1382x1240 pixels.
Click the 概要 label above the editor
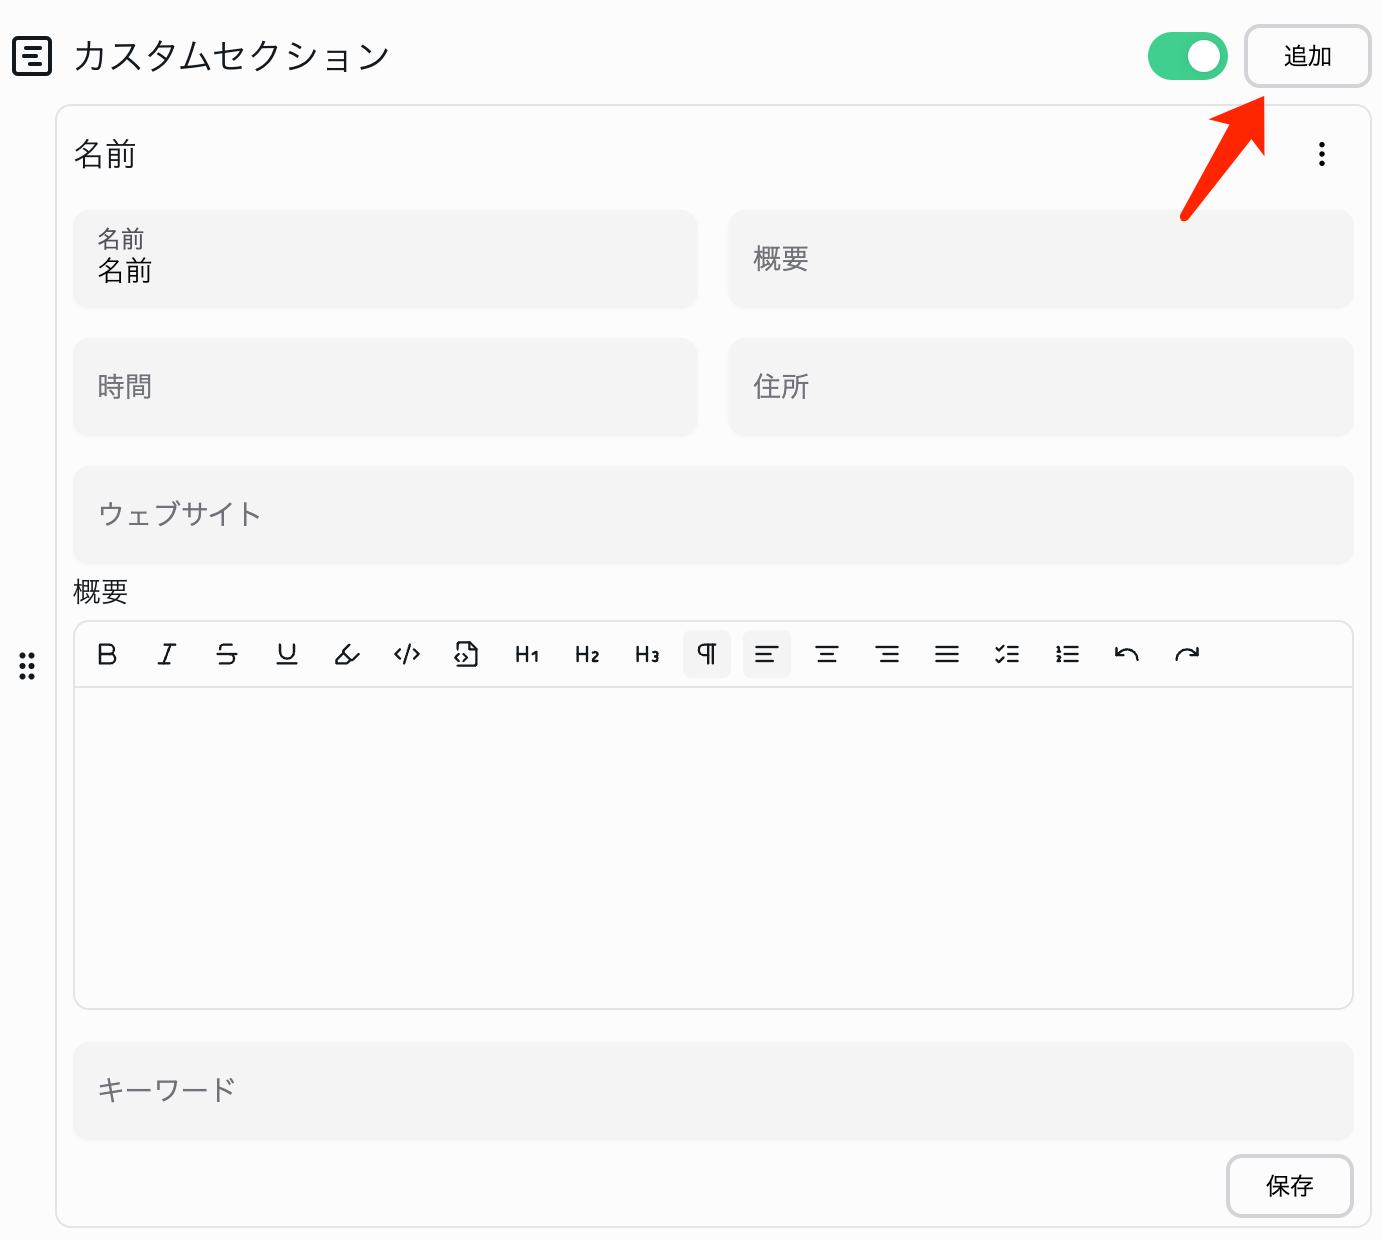101,592
